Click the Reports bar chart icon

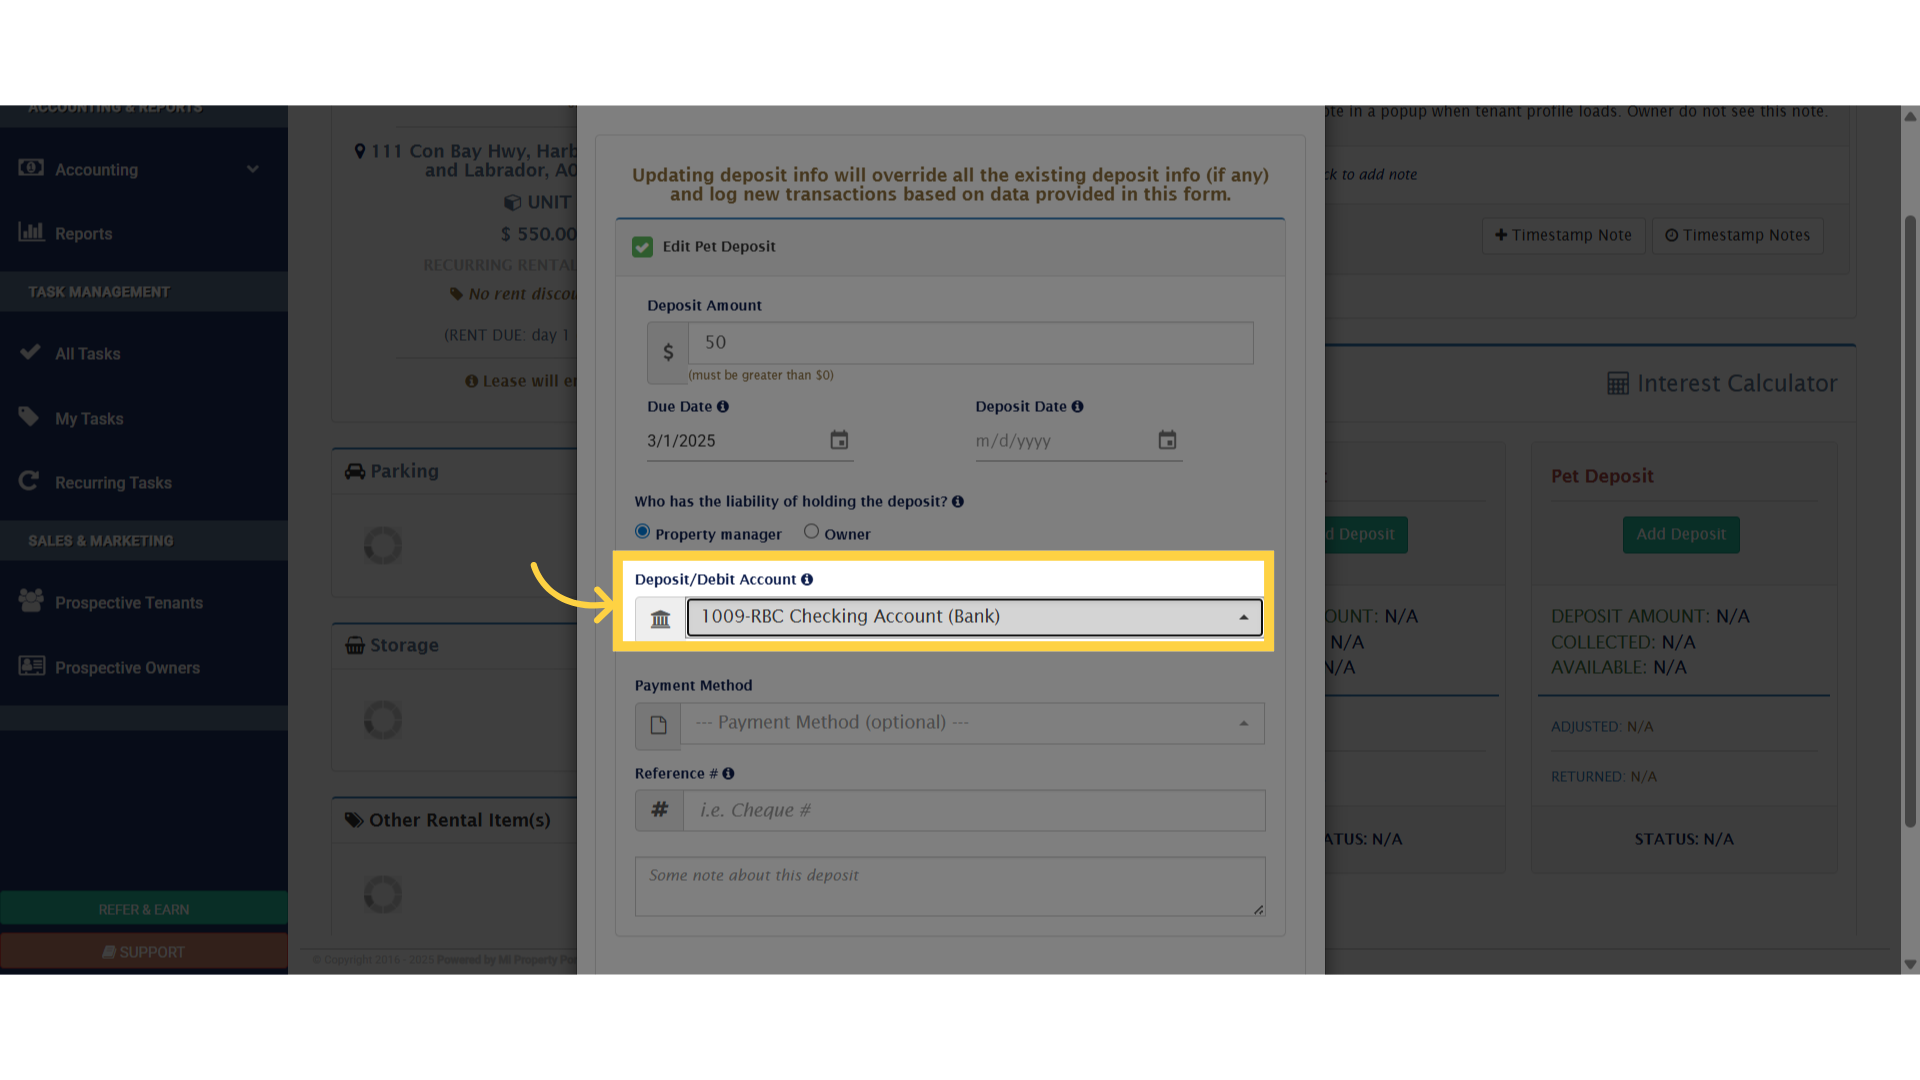point(31,231)
